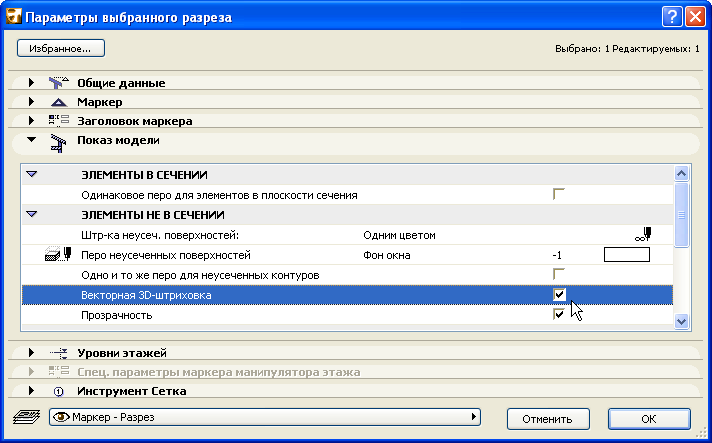Click the layers icon beside Маркер - Разрез
Image resolution: width=712 pixels, height=443 pixels.
26,417
